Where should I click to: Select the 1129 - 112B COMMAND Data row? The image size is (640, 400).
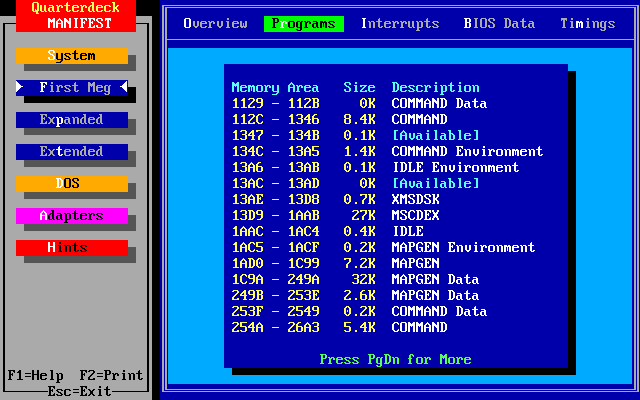359,103
